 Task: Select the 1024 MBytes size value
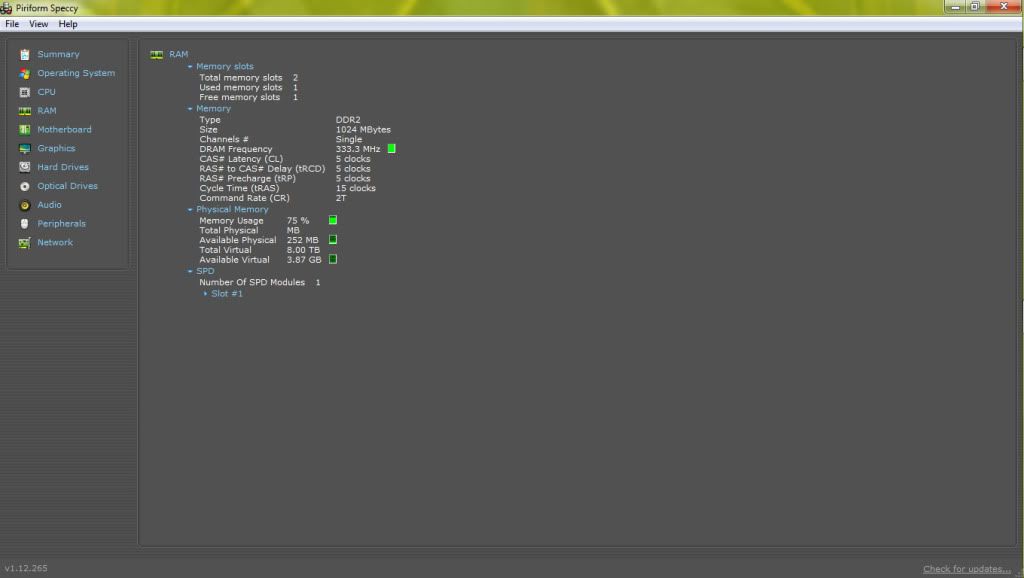(x=363, y=130)
